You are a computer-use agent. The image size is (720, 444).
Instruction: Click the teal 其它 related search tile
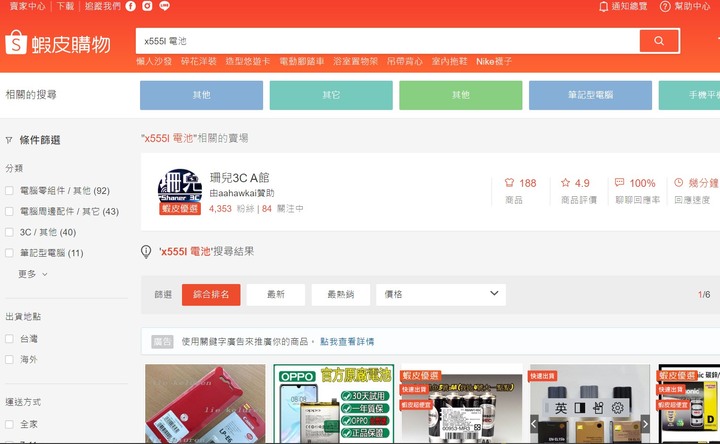tap(331, 95)
